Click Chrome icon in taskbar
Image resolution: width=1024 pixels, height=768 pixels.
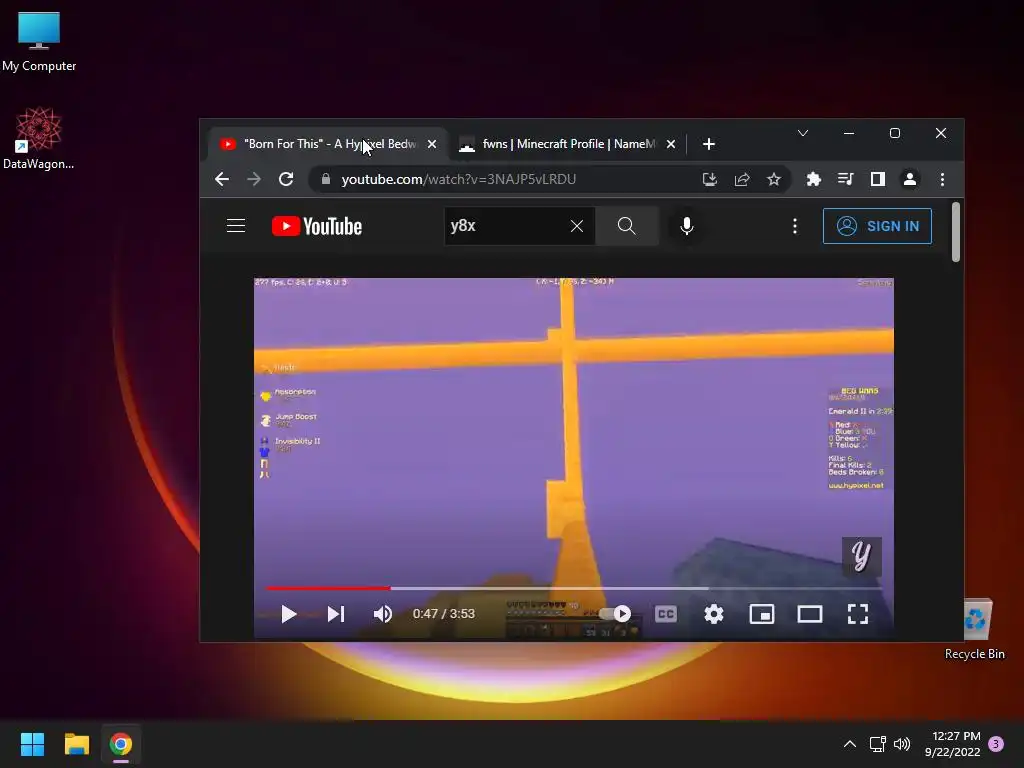pos(121,744)
